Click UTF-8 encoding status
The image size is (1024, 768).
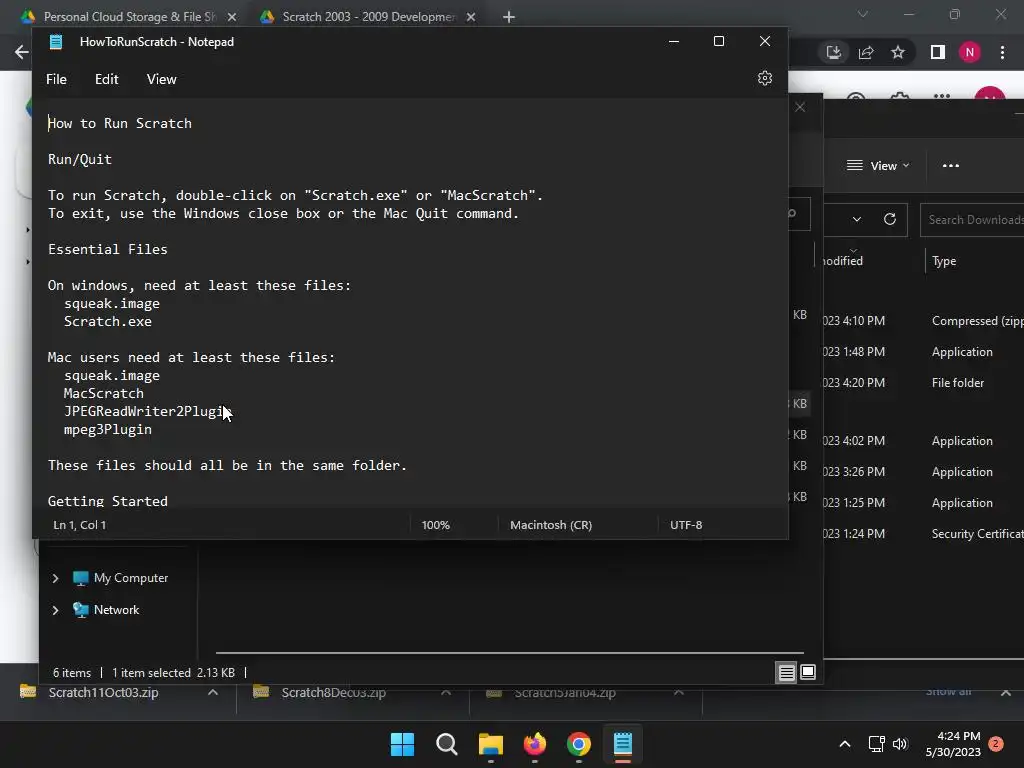click(x=686, y=525)
